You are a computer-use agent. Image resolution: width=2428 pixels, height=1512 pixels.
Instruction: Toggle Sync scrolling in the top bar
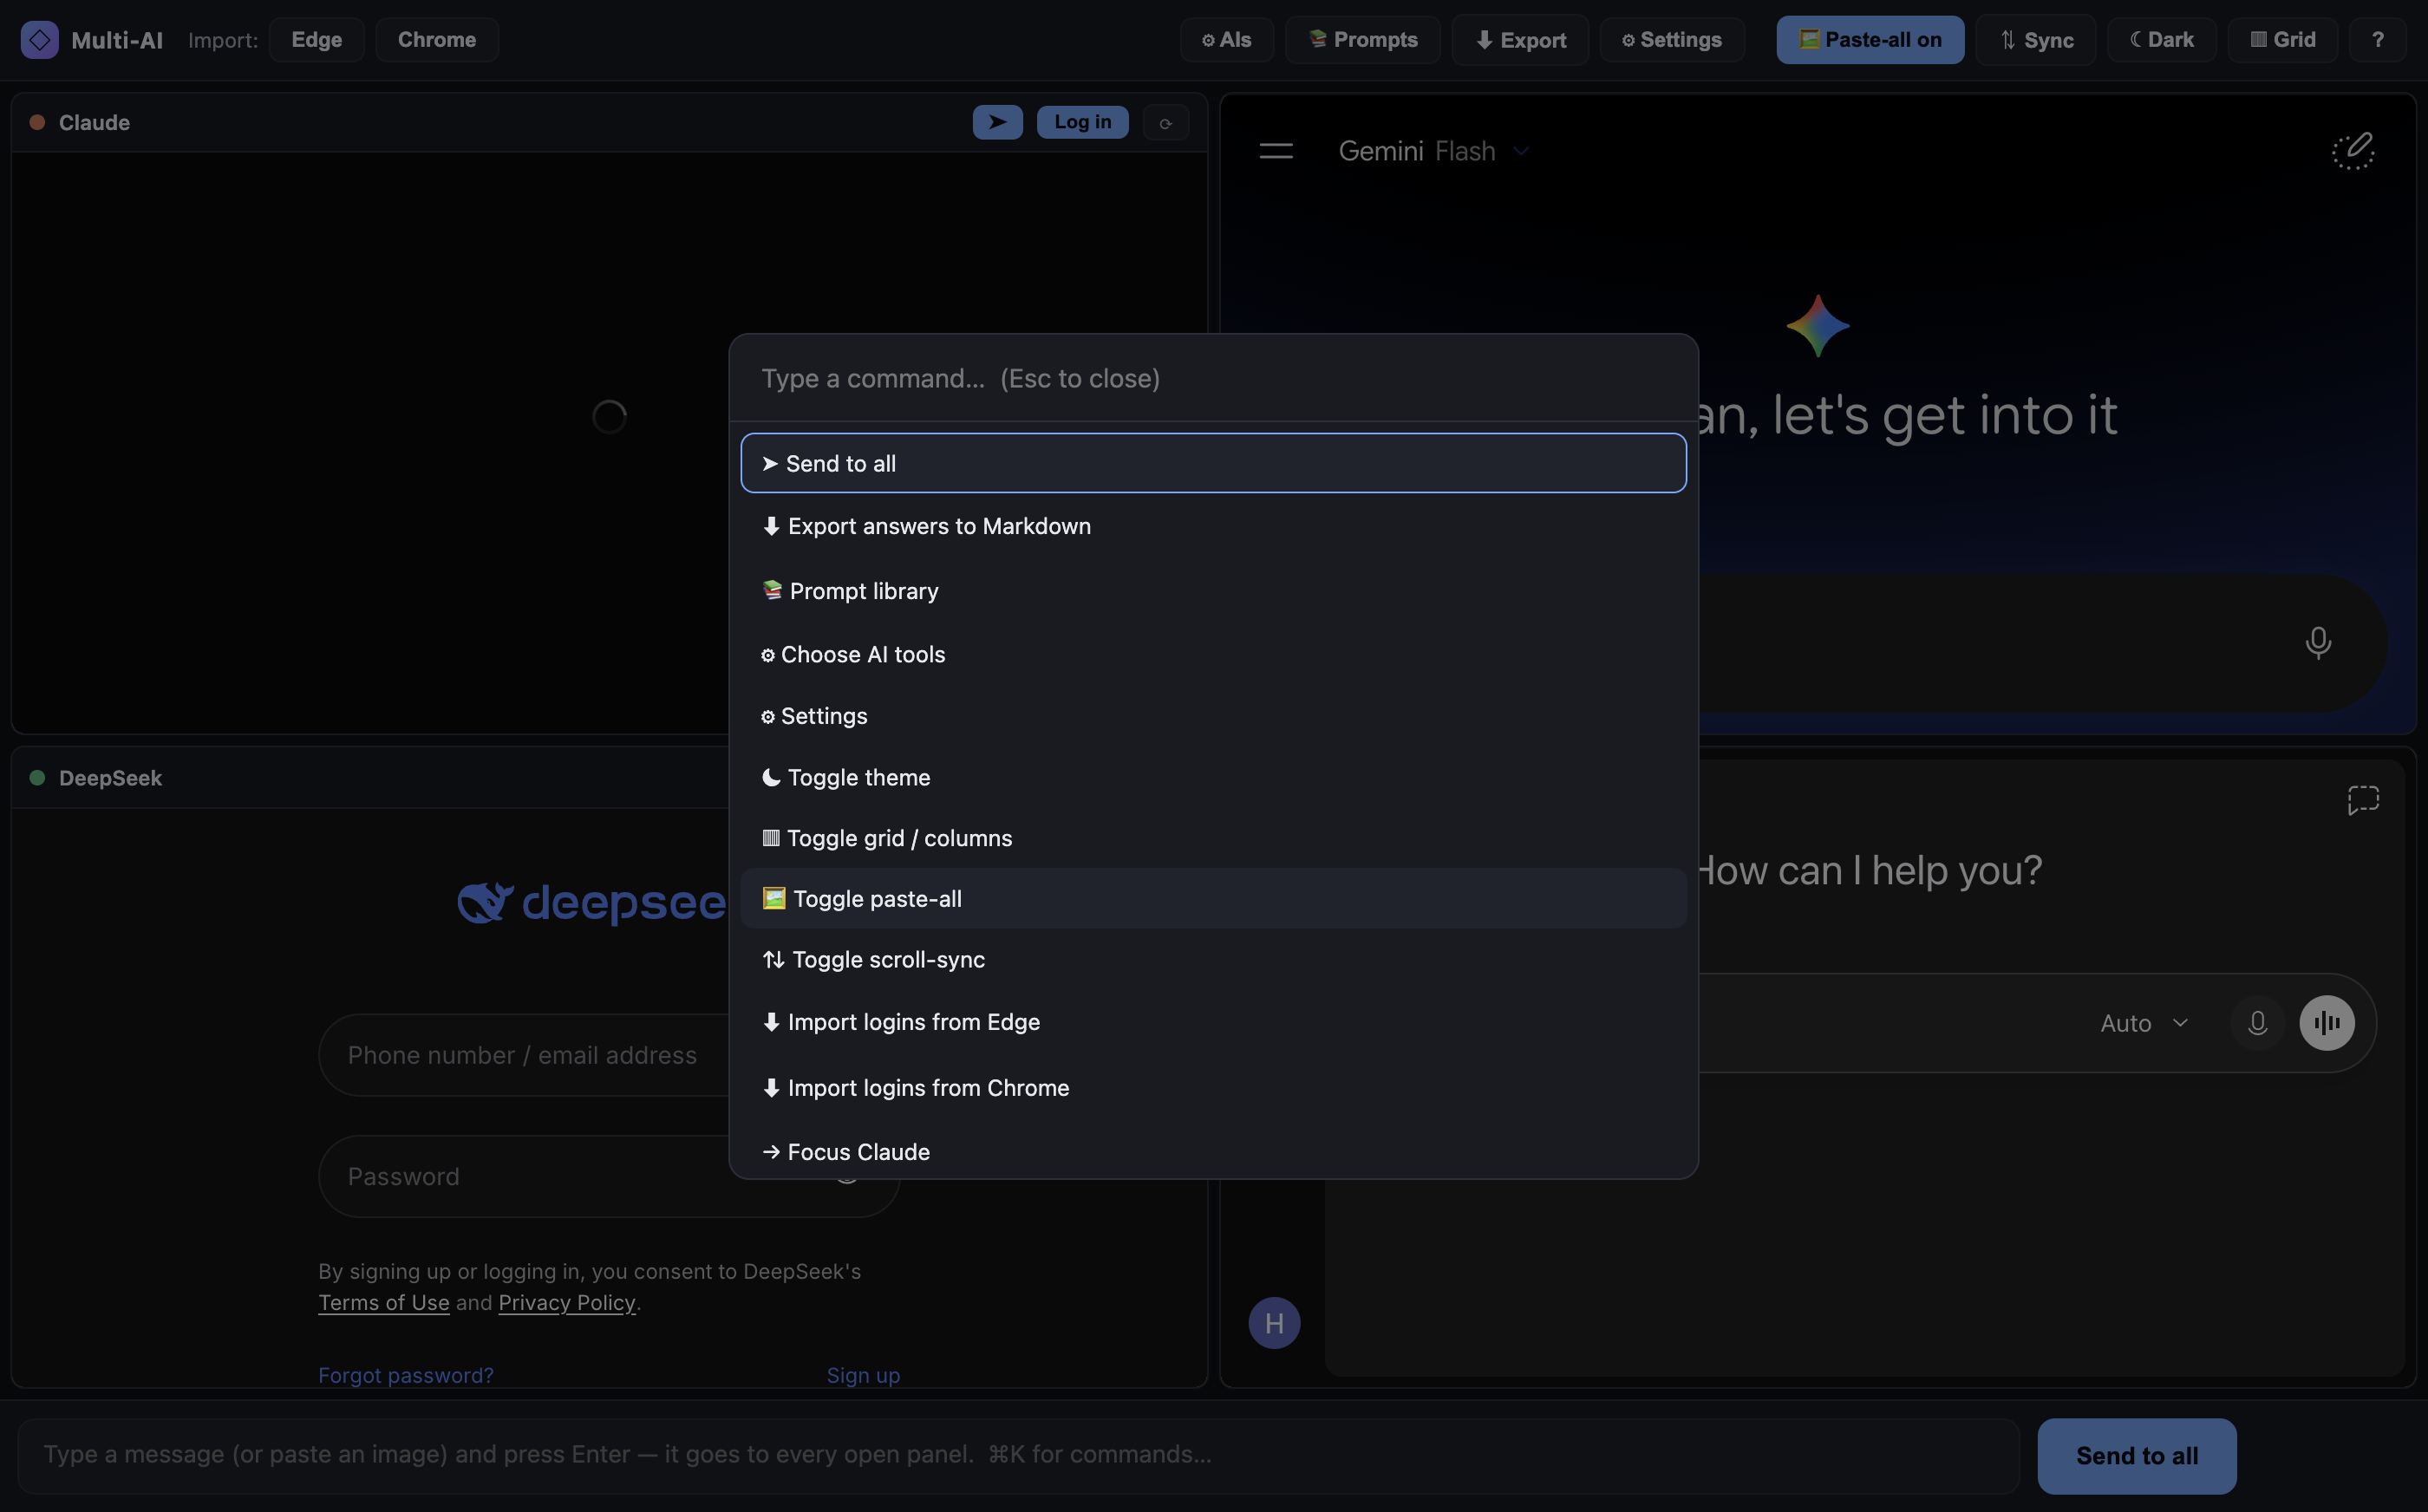pyautogui.click(x=2035, y=40)
